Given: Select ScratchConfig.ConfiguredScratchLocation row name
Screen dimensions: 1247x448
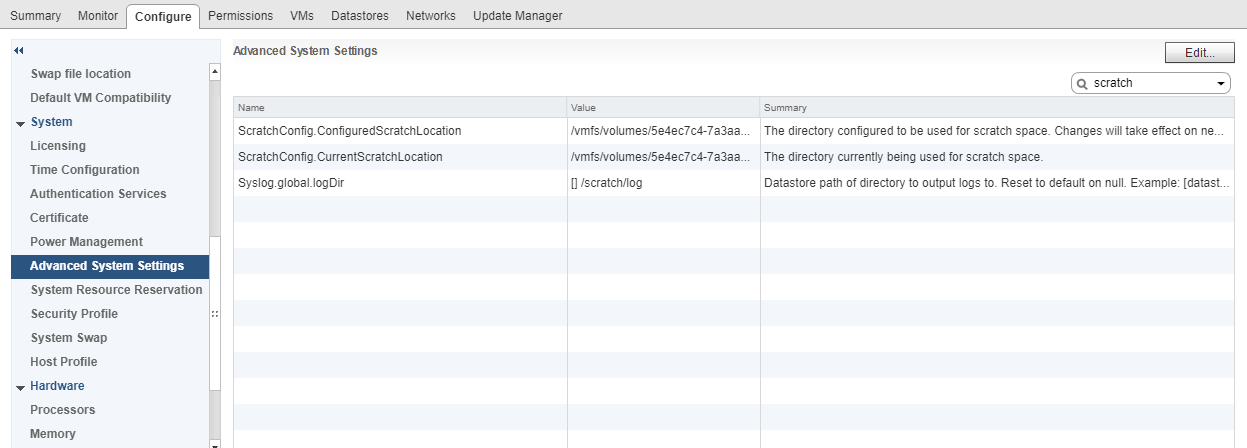Looking at the screenshot, I should click(350, 131).
